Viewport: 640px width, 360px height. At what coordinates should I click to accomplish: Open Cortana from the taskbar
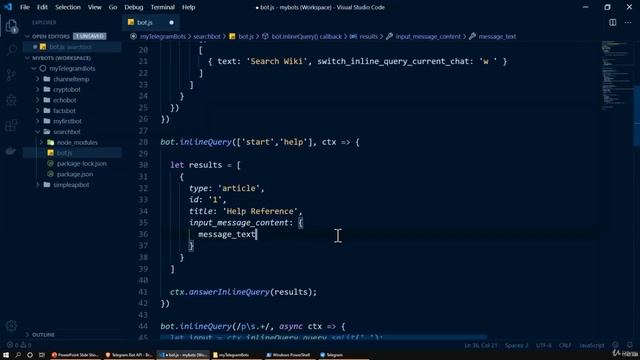click(x=30, y=355)
